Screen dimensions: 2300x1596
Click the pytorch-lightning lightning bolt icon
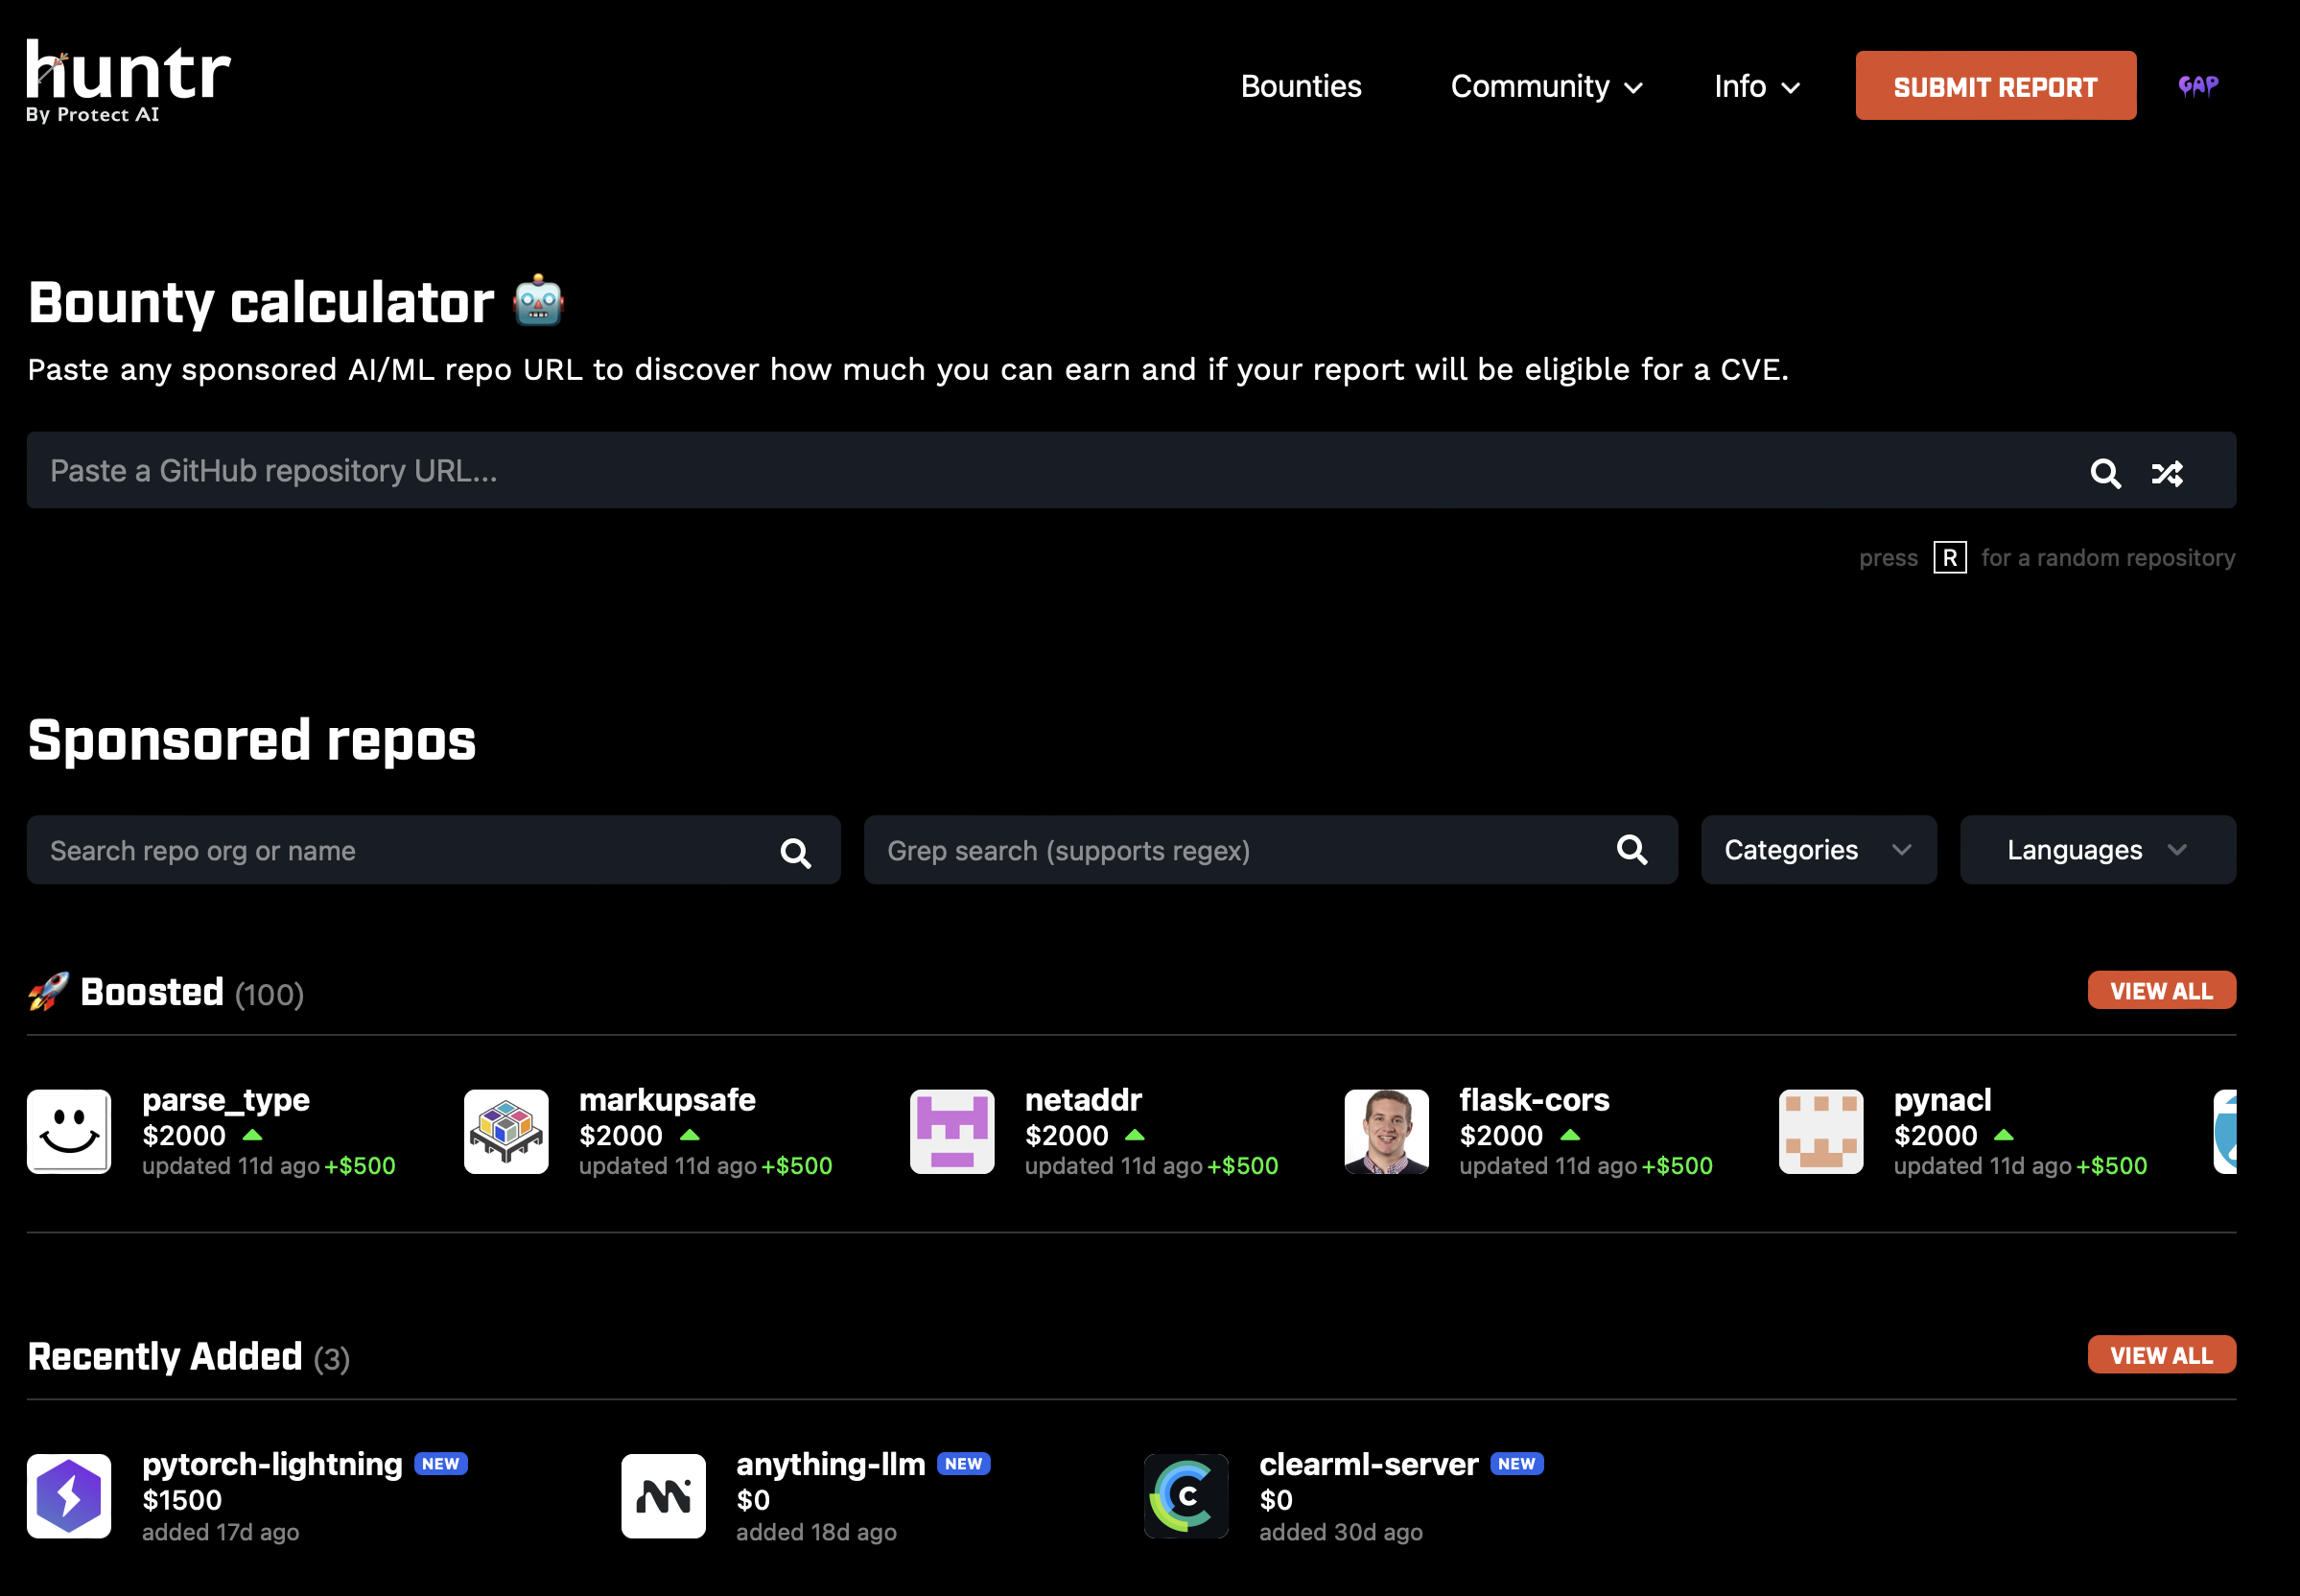point(69,1495)
